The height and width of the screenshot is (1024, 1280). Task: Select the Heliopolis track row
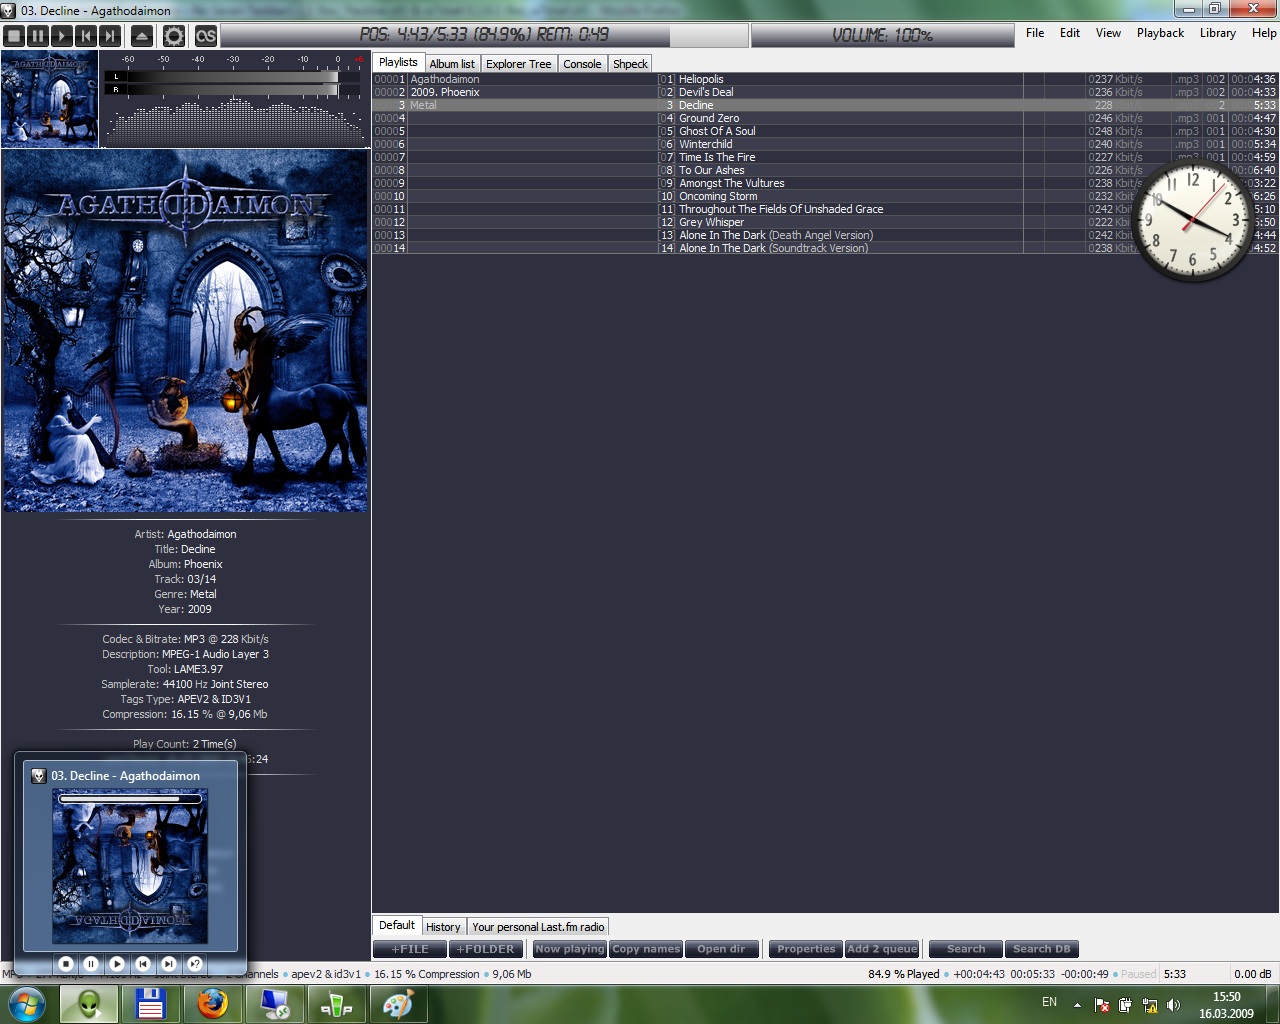[x=825, y=79]
